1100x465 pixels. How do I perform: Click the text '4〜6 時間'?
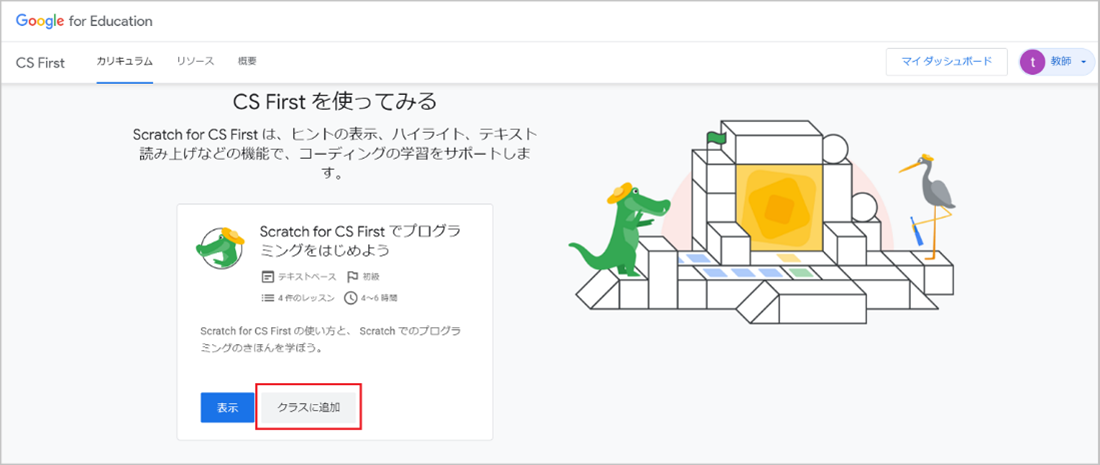[380, 297]
